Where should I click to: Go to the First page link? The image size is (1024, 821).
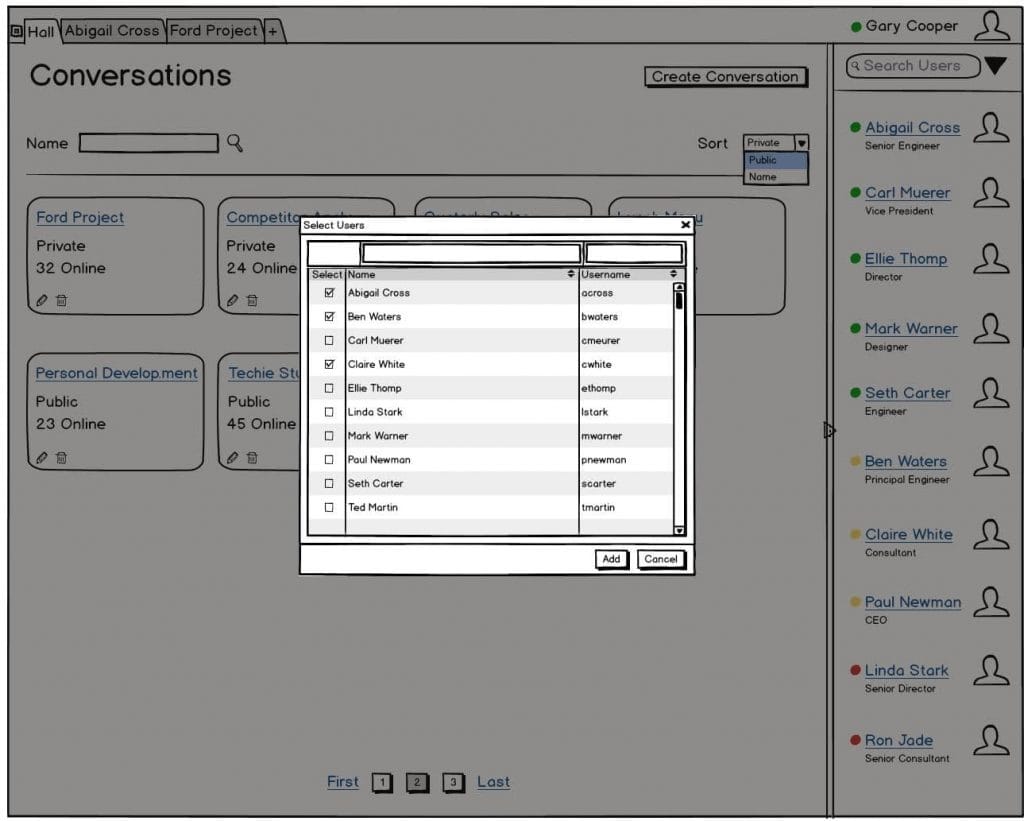click(x=343, y=782)
